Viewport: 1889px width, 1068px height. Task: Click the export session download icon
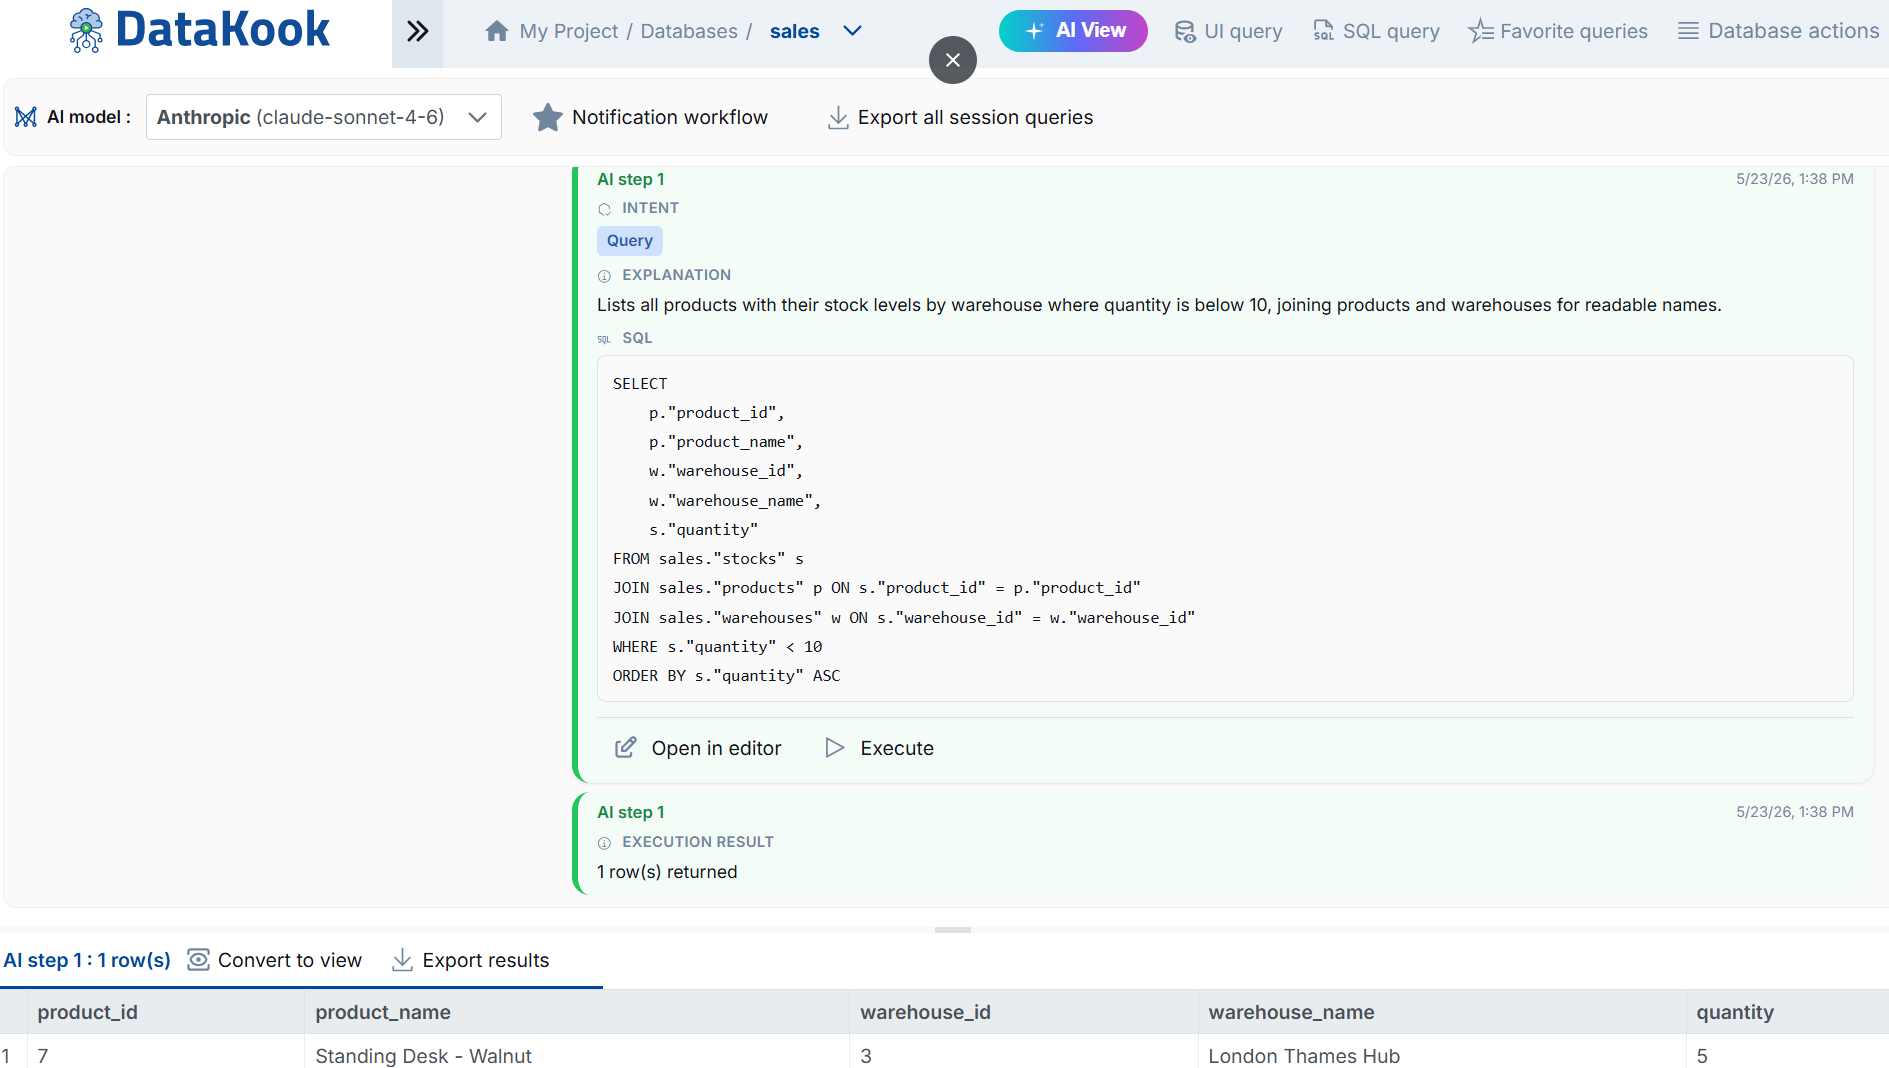[x=838, y=118]
